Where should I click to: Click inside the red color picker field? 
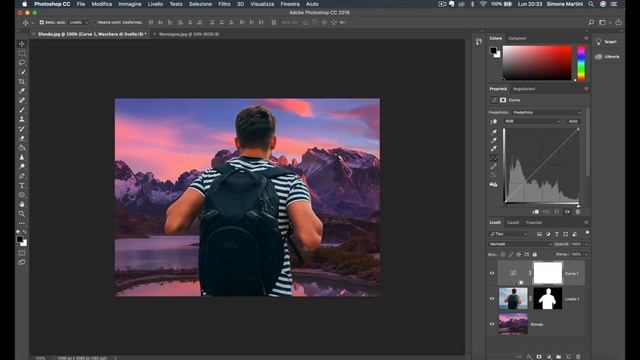pyautogui.click(x=537, y=63)
